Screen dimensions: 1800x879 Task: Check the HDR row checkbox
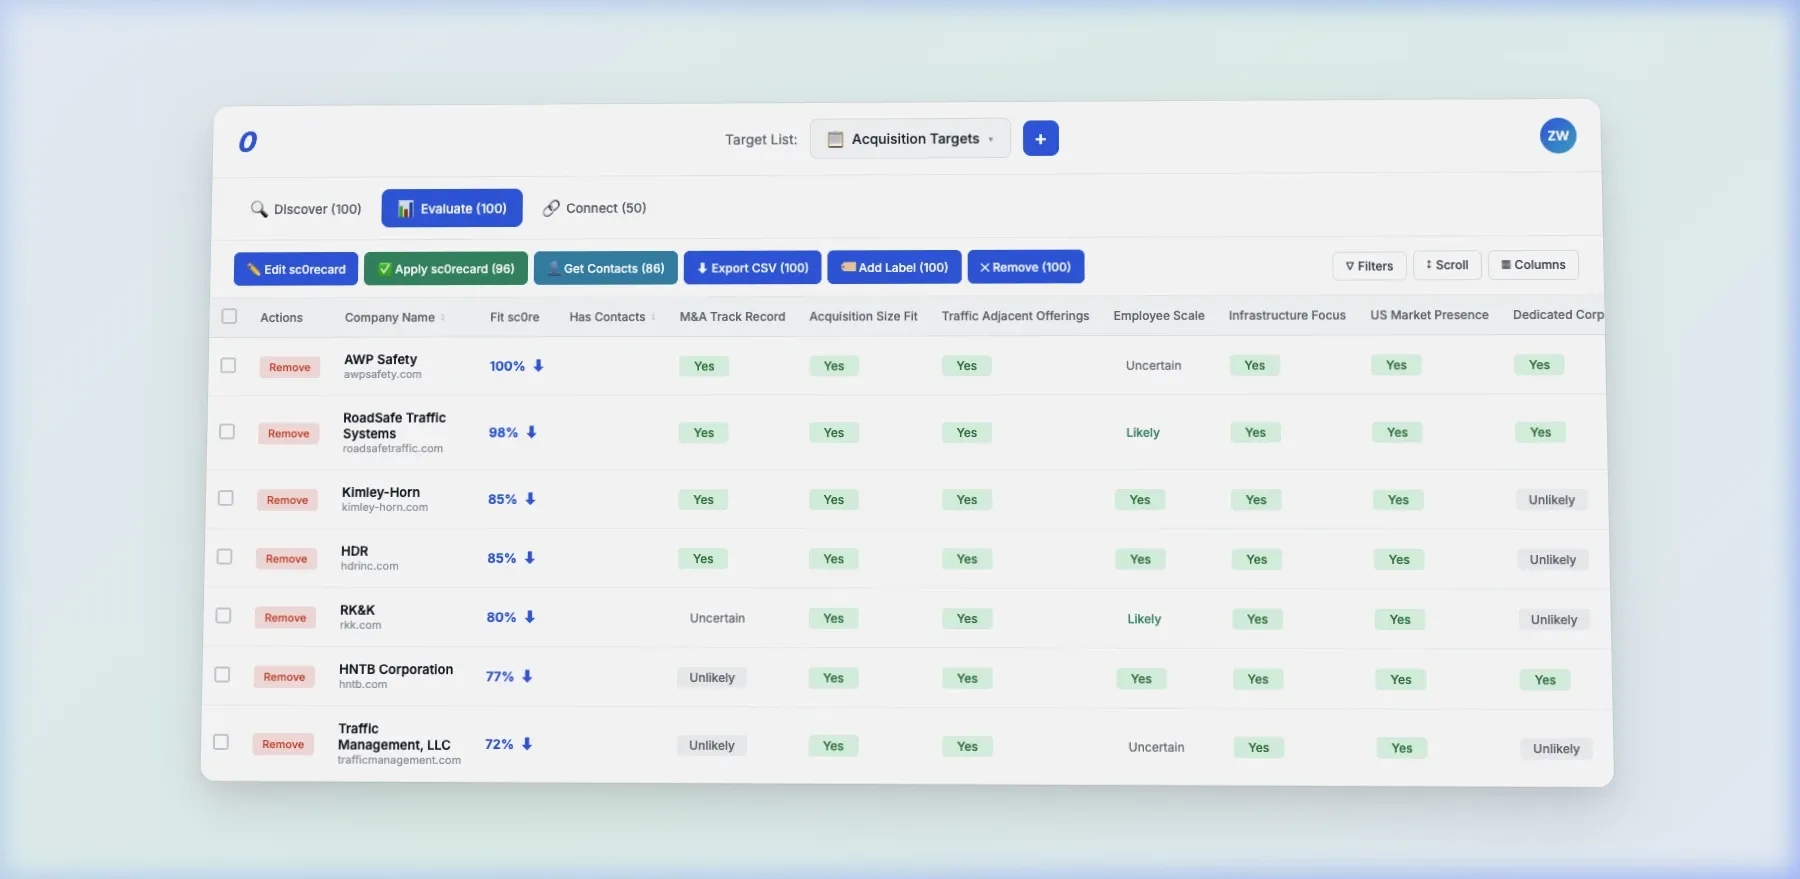pyautogui.click(x=224, y=557)
